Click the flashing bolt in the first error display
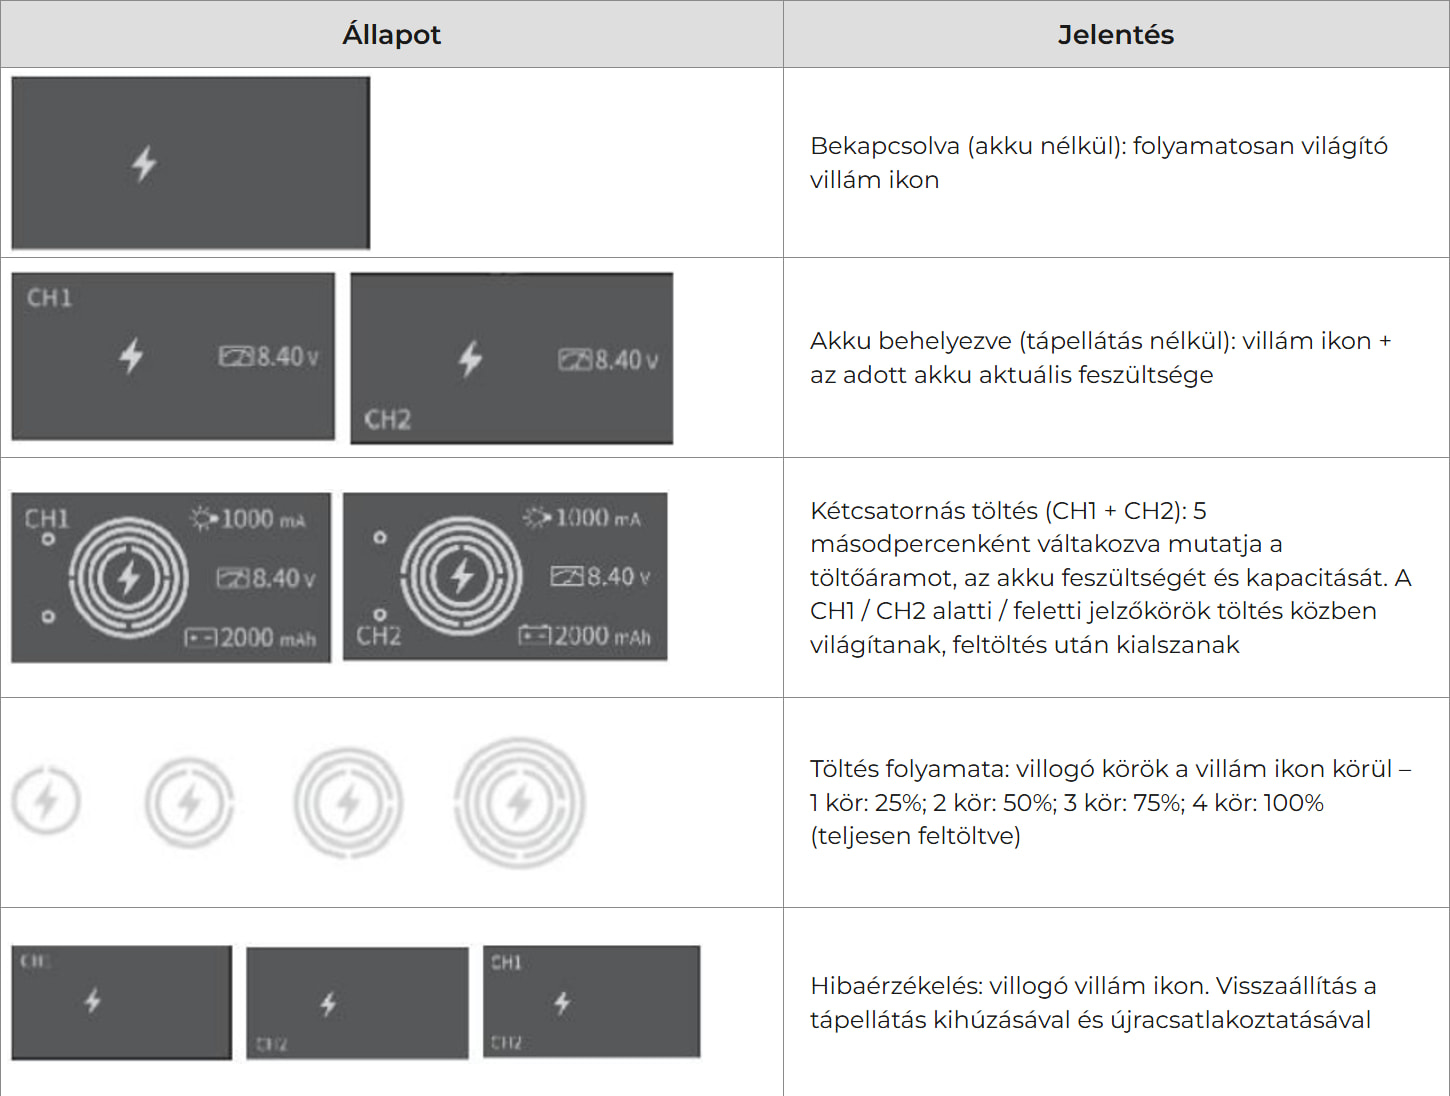Image resolution: width=1450 pixels, height=1096 pixels. click(x=93, y=1000)
